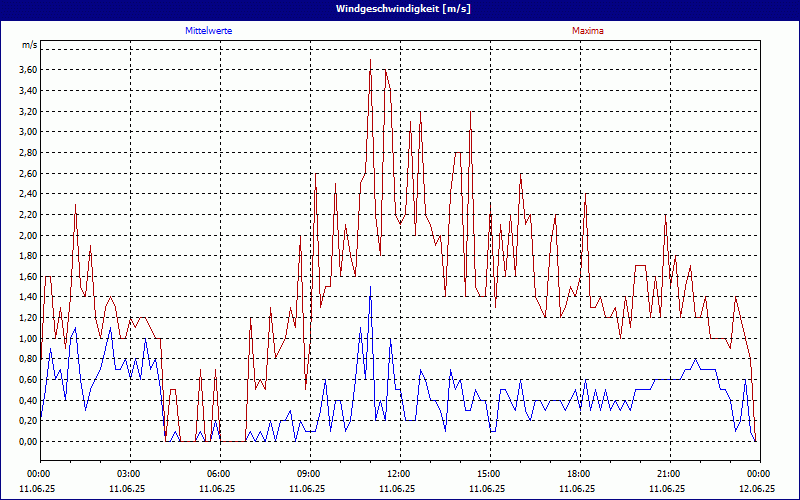Click the 21:00 time axis label
Screen dimensions: 800x500
point(668,474)
